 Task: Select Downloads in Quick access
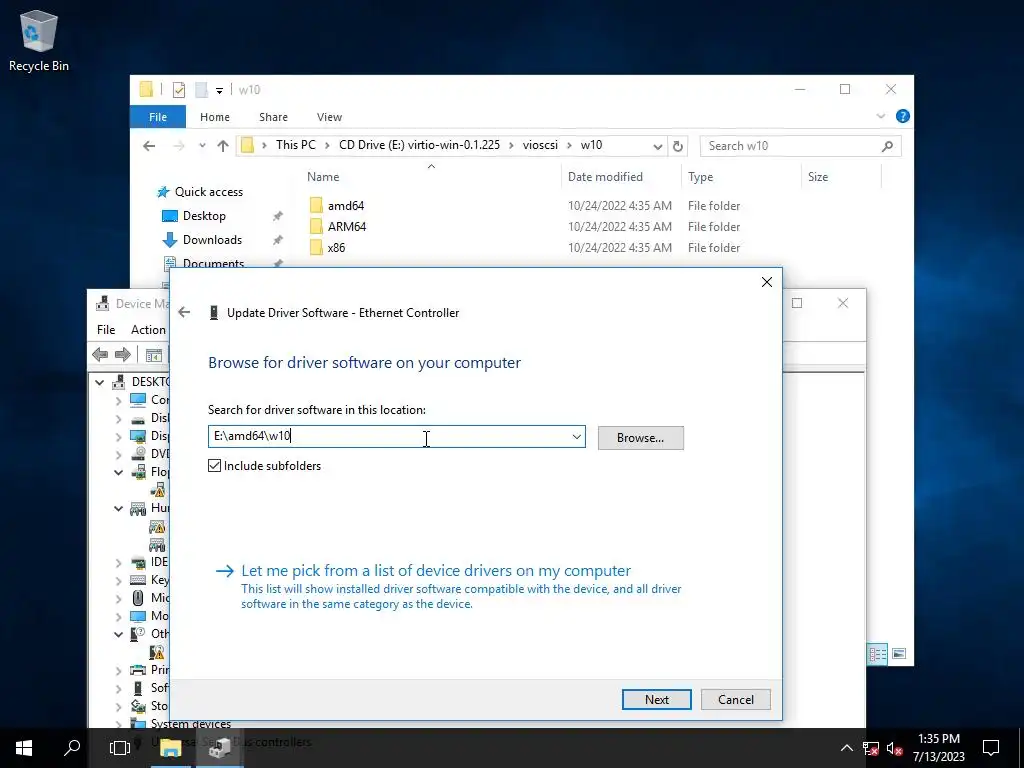212,240
